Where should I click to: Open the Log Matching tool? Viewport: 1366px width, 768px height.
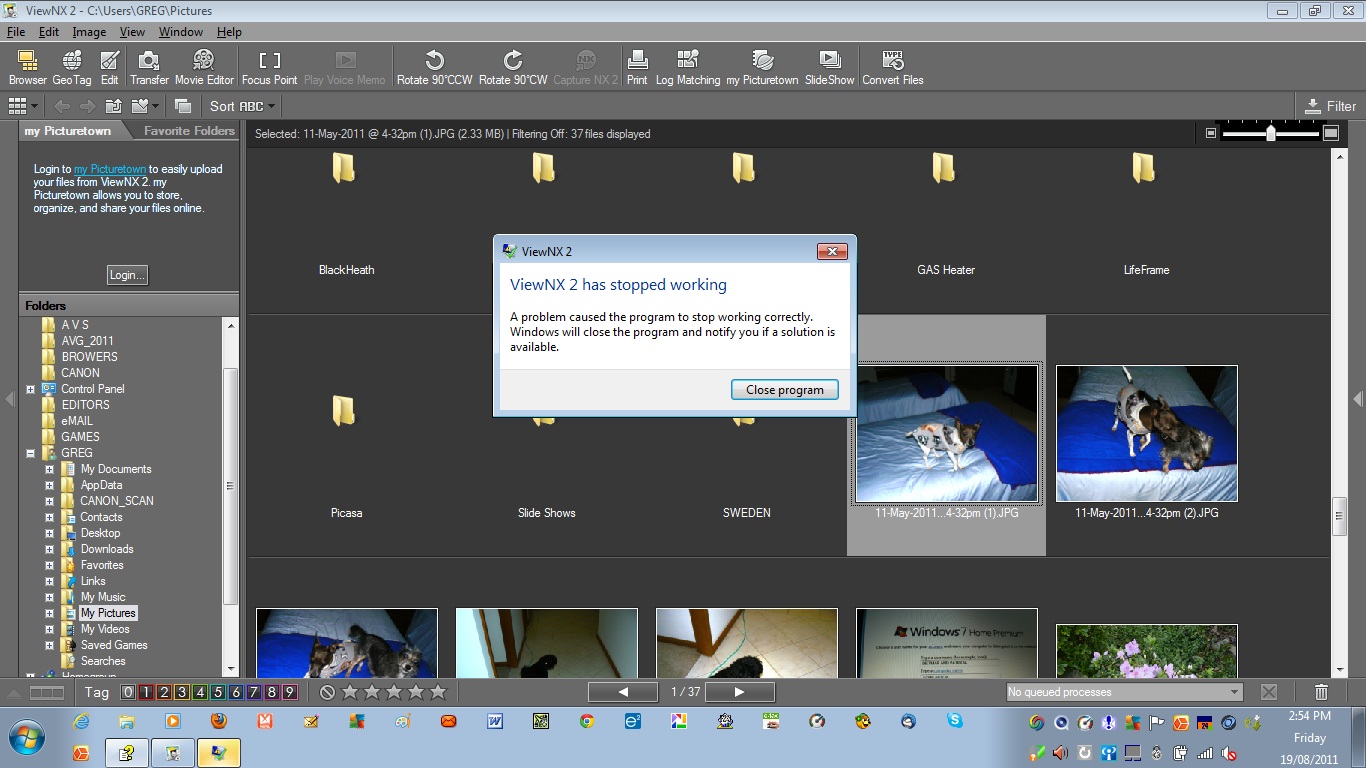[688, 67]
